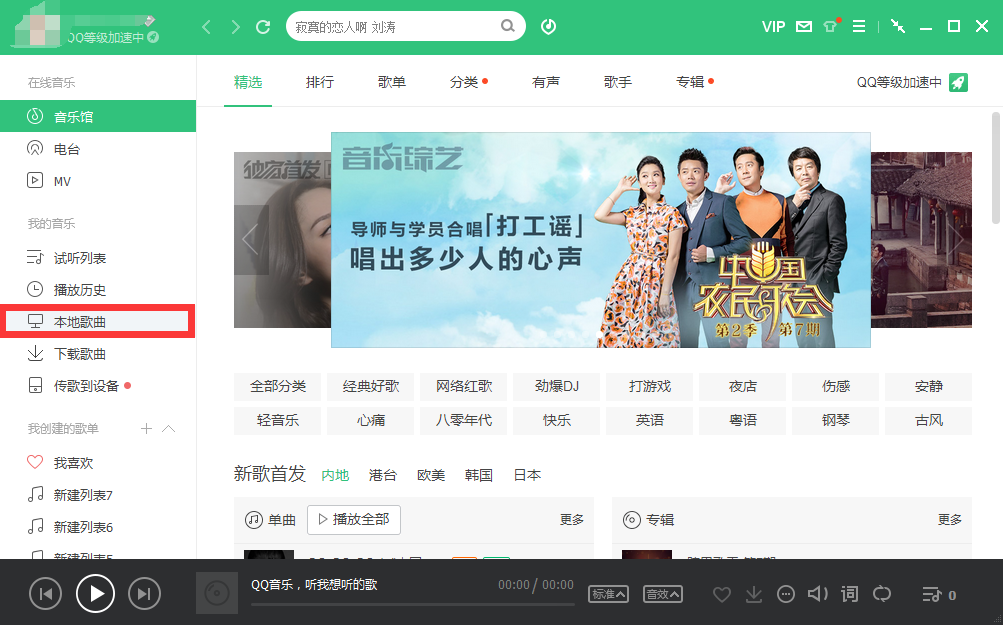Open the listen-to-identify song icon beside search

point(548,27)
